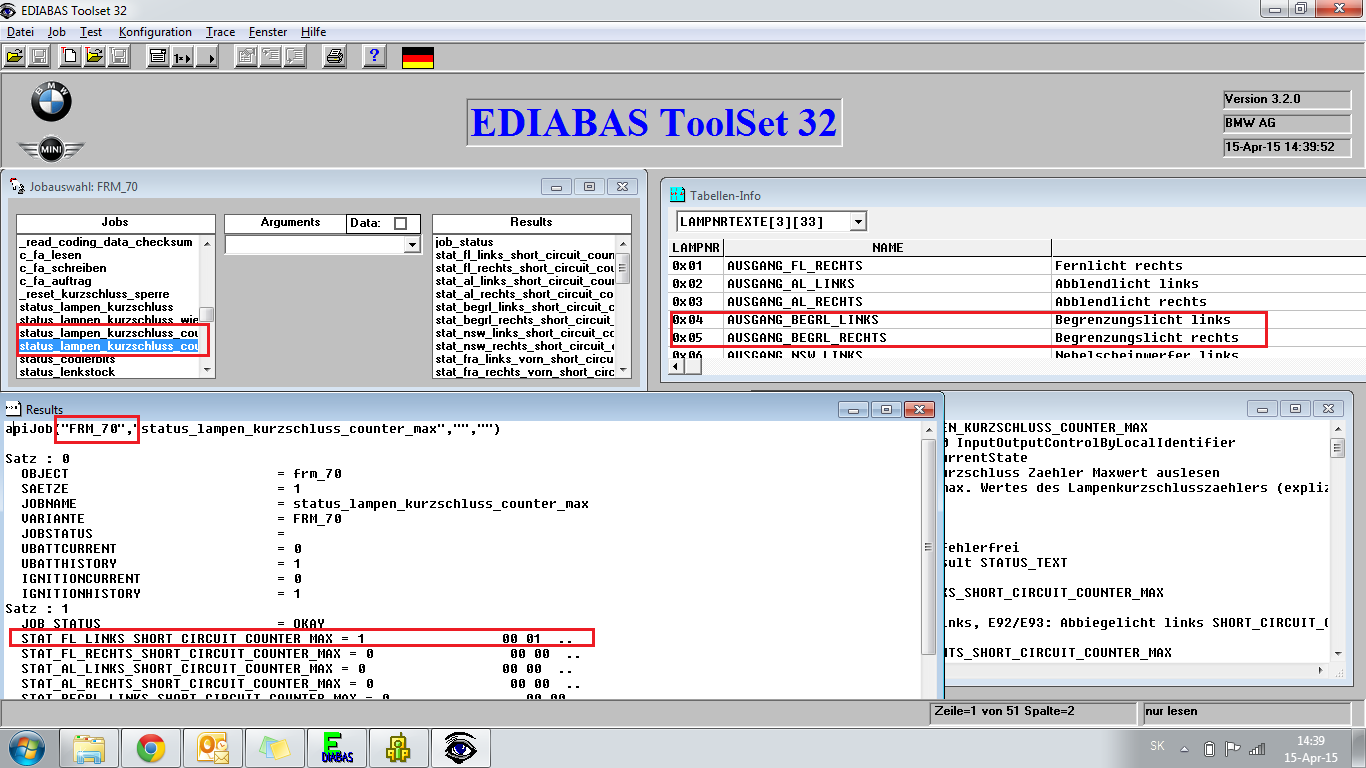Viewport: 1366px width, 768px height.
Task: Open the Trace menu
Action: 220,32
